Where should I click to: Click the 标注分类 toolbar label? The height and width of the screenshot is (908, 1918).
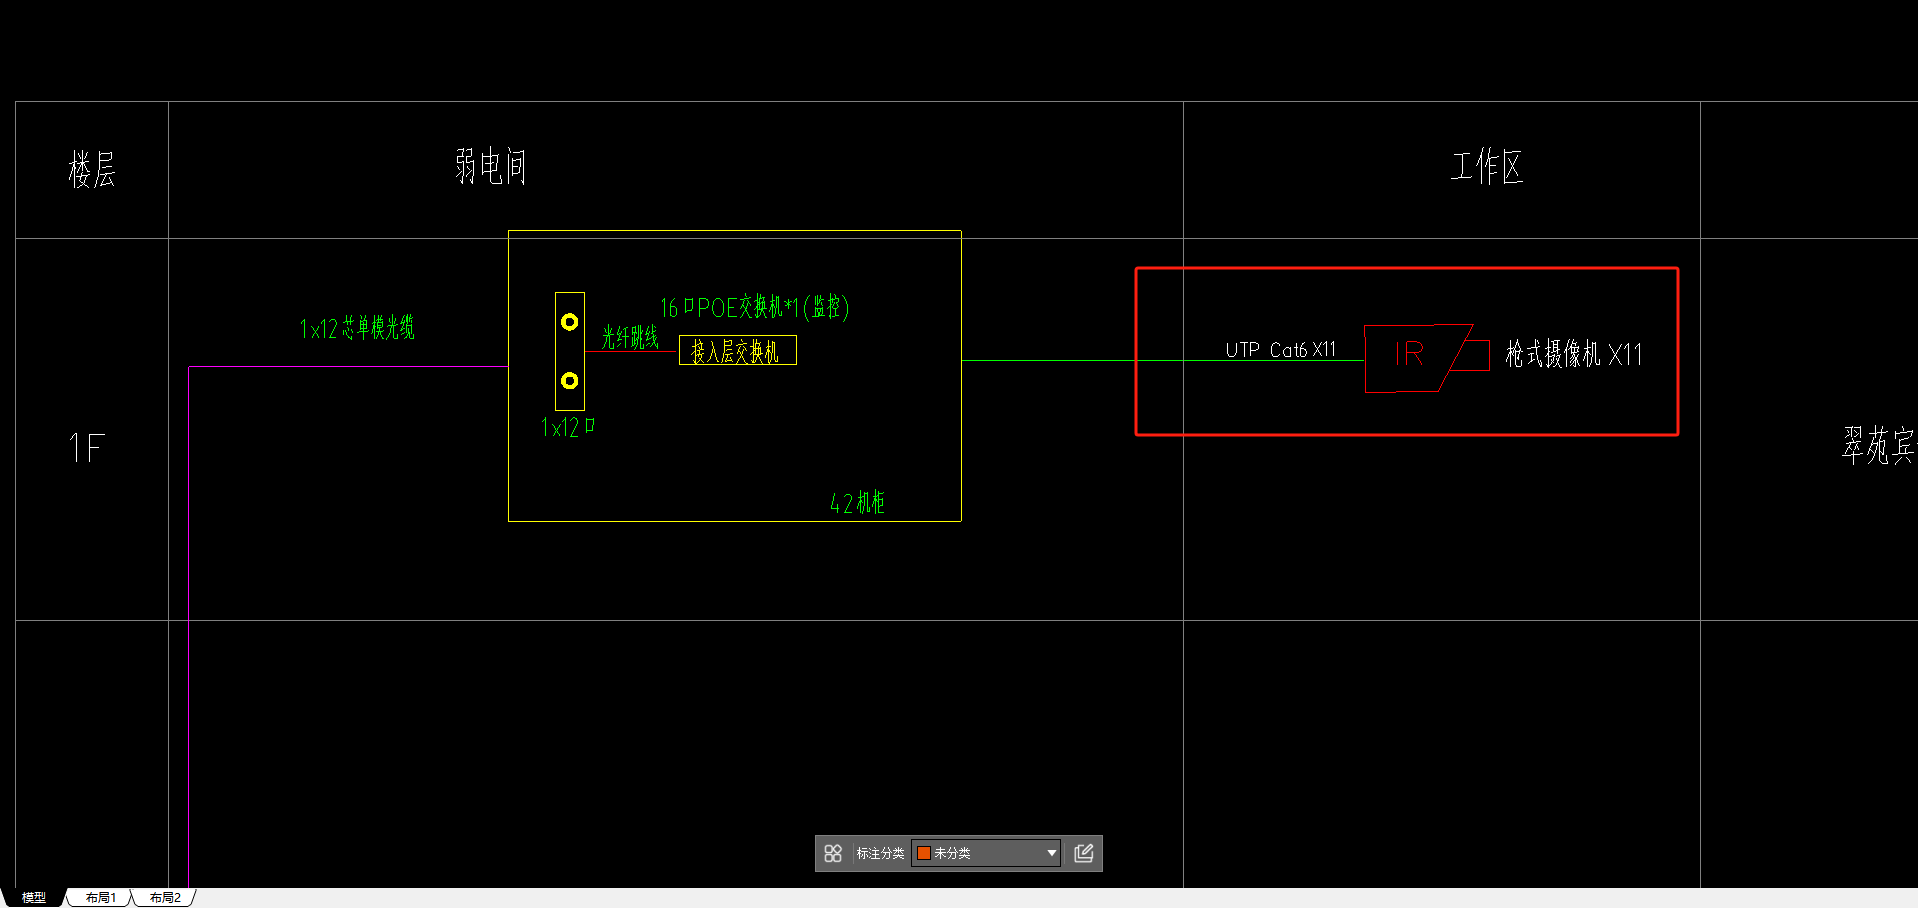click(880, 853)
